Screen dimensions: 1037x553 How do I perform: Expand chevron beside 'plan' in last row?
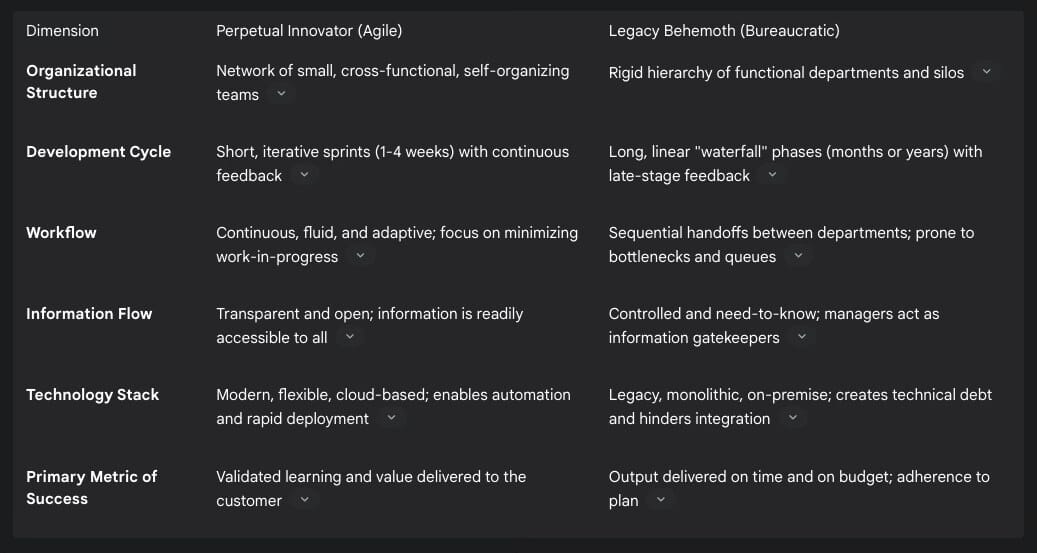coord(660,500)
